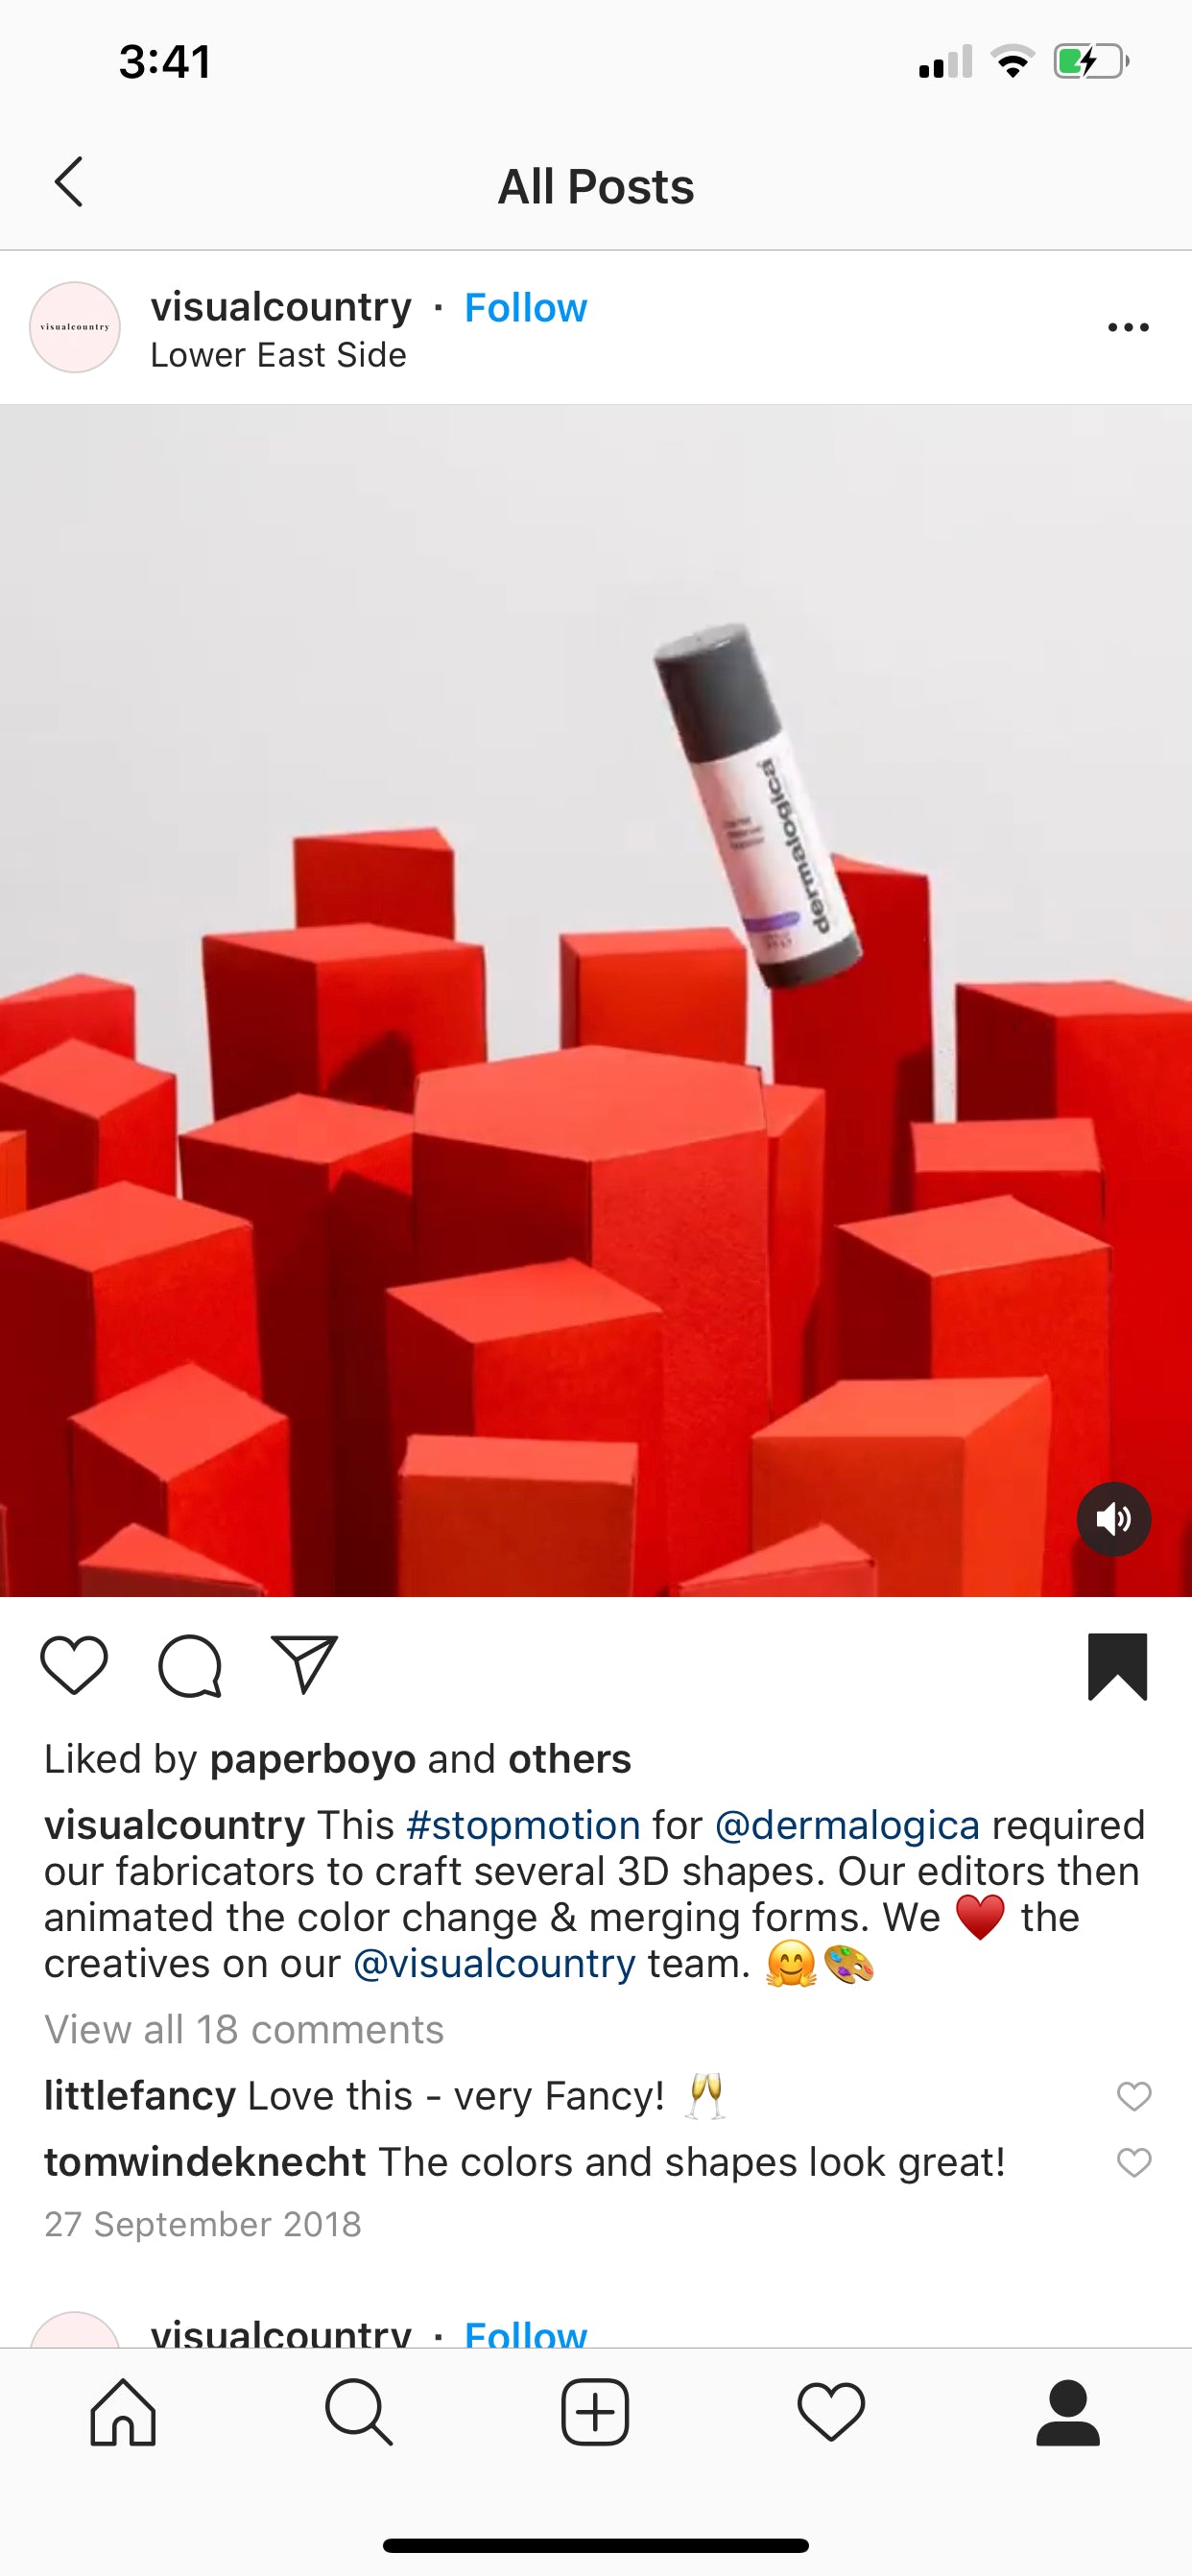Screen dimensions: 1192x2576
Task: Create a new post with plus icon
Action: [595, 2412]
